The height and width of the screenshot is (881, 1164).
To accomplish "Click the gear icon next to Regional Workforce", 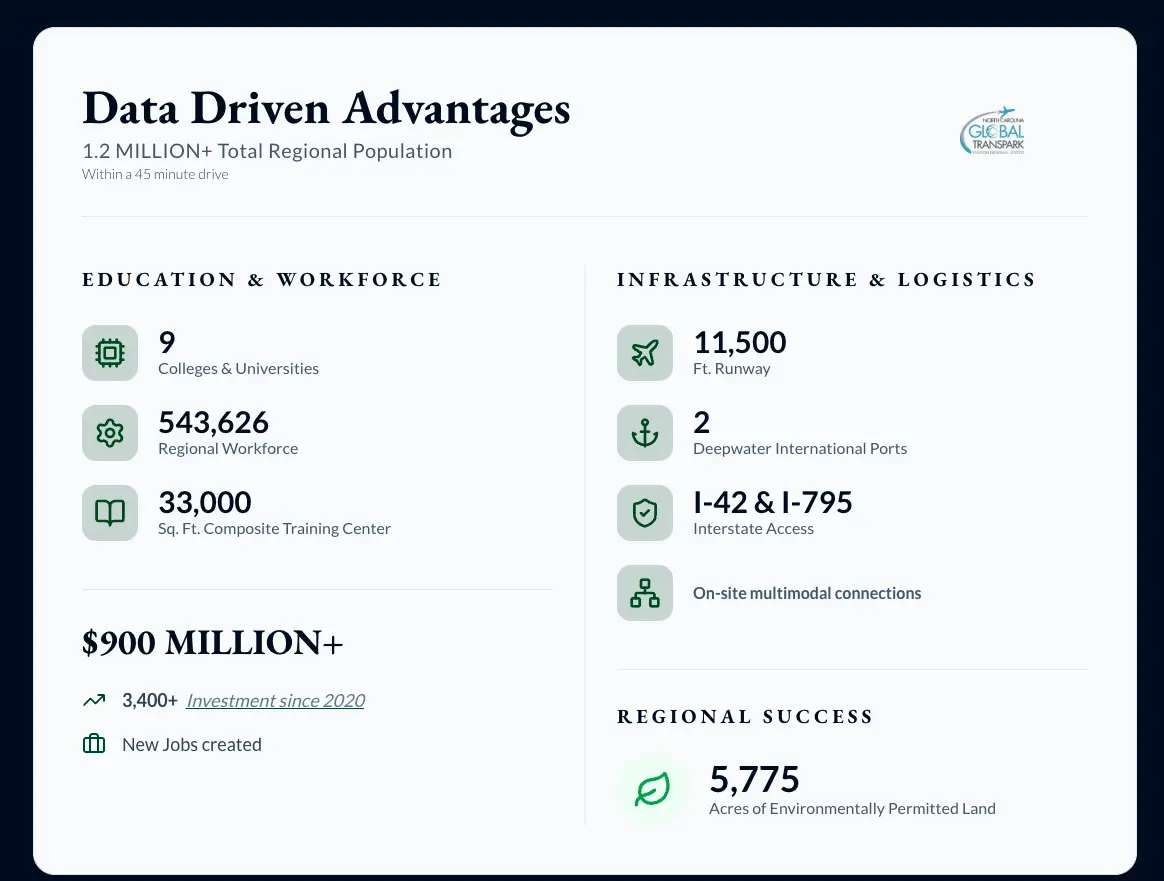I will (x=110, y=433).
